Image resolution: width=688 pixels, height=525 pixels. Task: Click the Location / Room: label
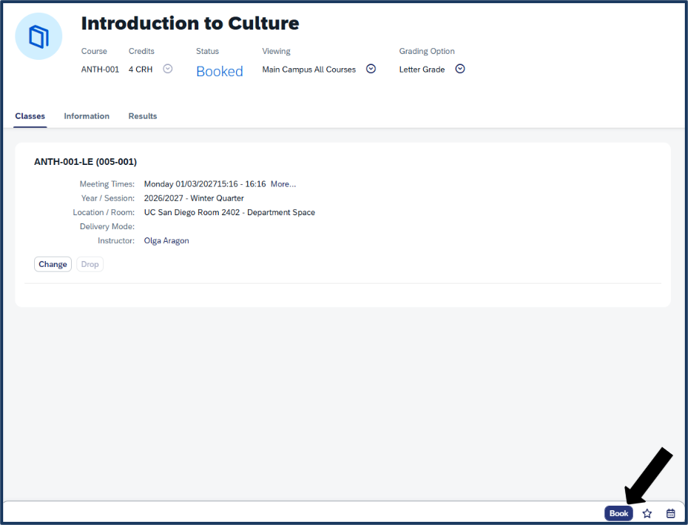[x=104, y=212]
